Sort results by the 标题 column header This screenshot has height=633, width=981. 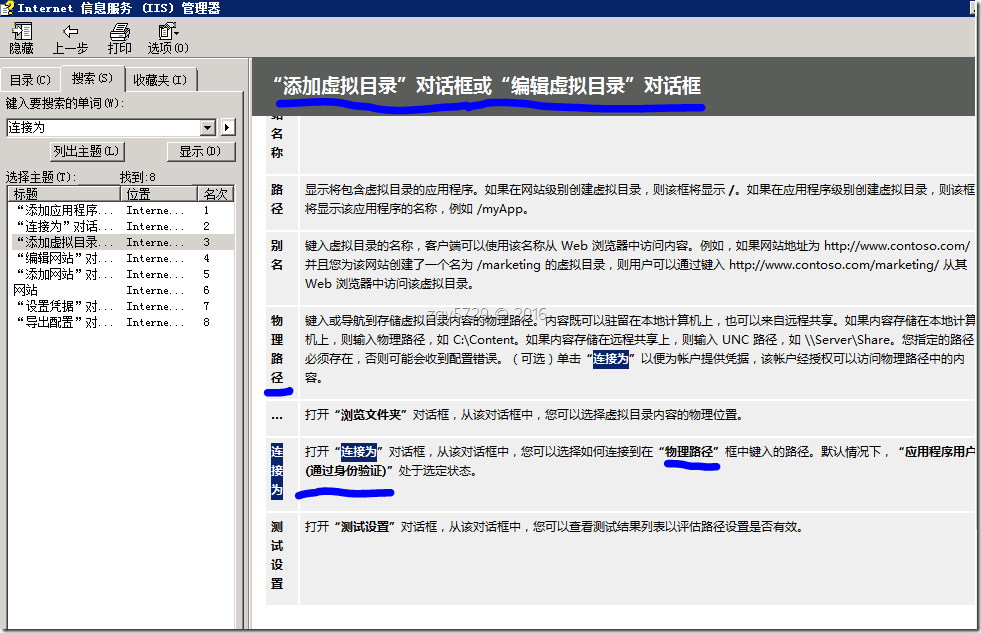[64, 194]
